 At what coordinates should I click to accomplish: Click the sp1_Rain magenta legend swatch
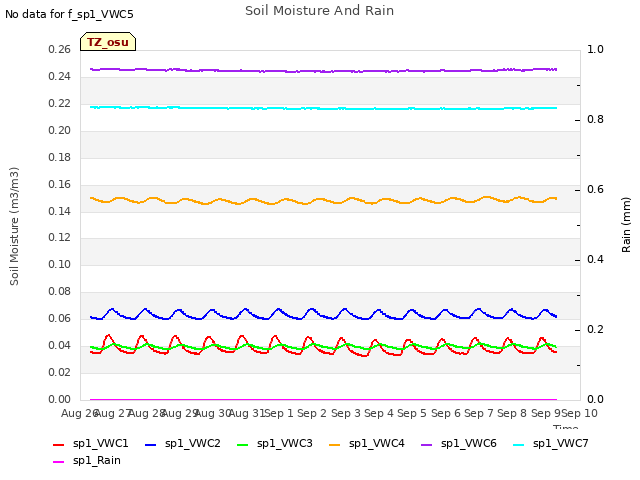[58, 462]
